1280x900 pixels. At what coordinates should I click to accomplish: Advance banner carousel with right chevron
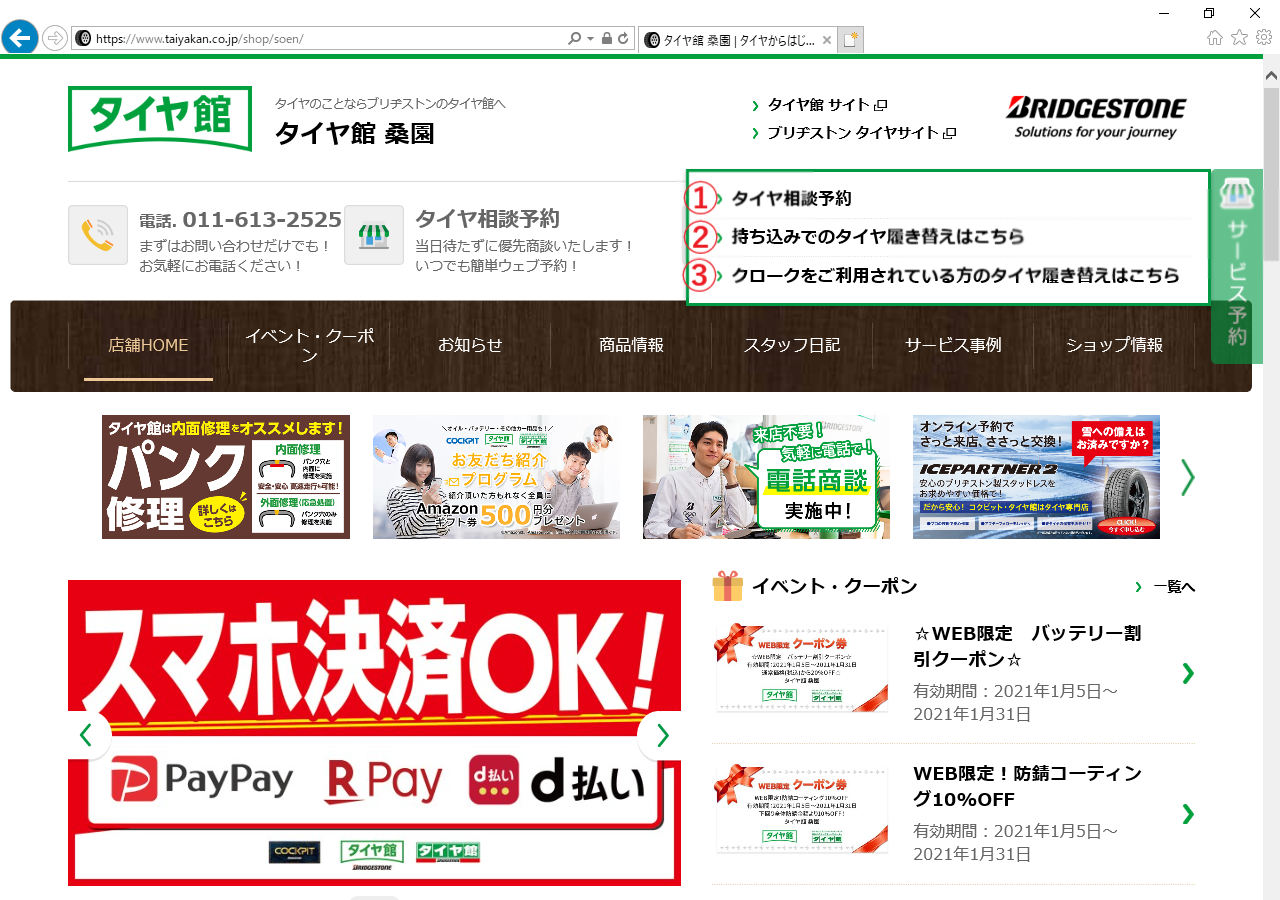[x=1187, y=477]
